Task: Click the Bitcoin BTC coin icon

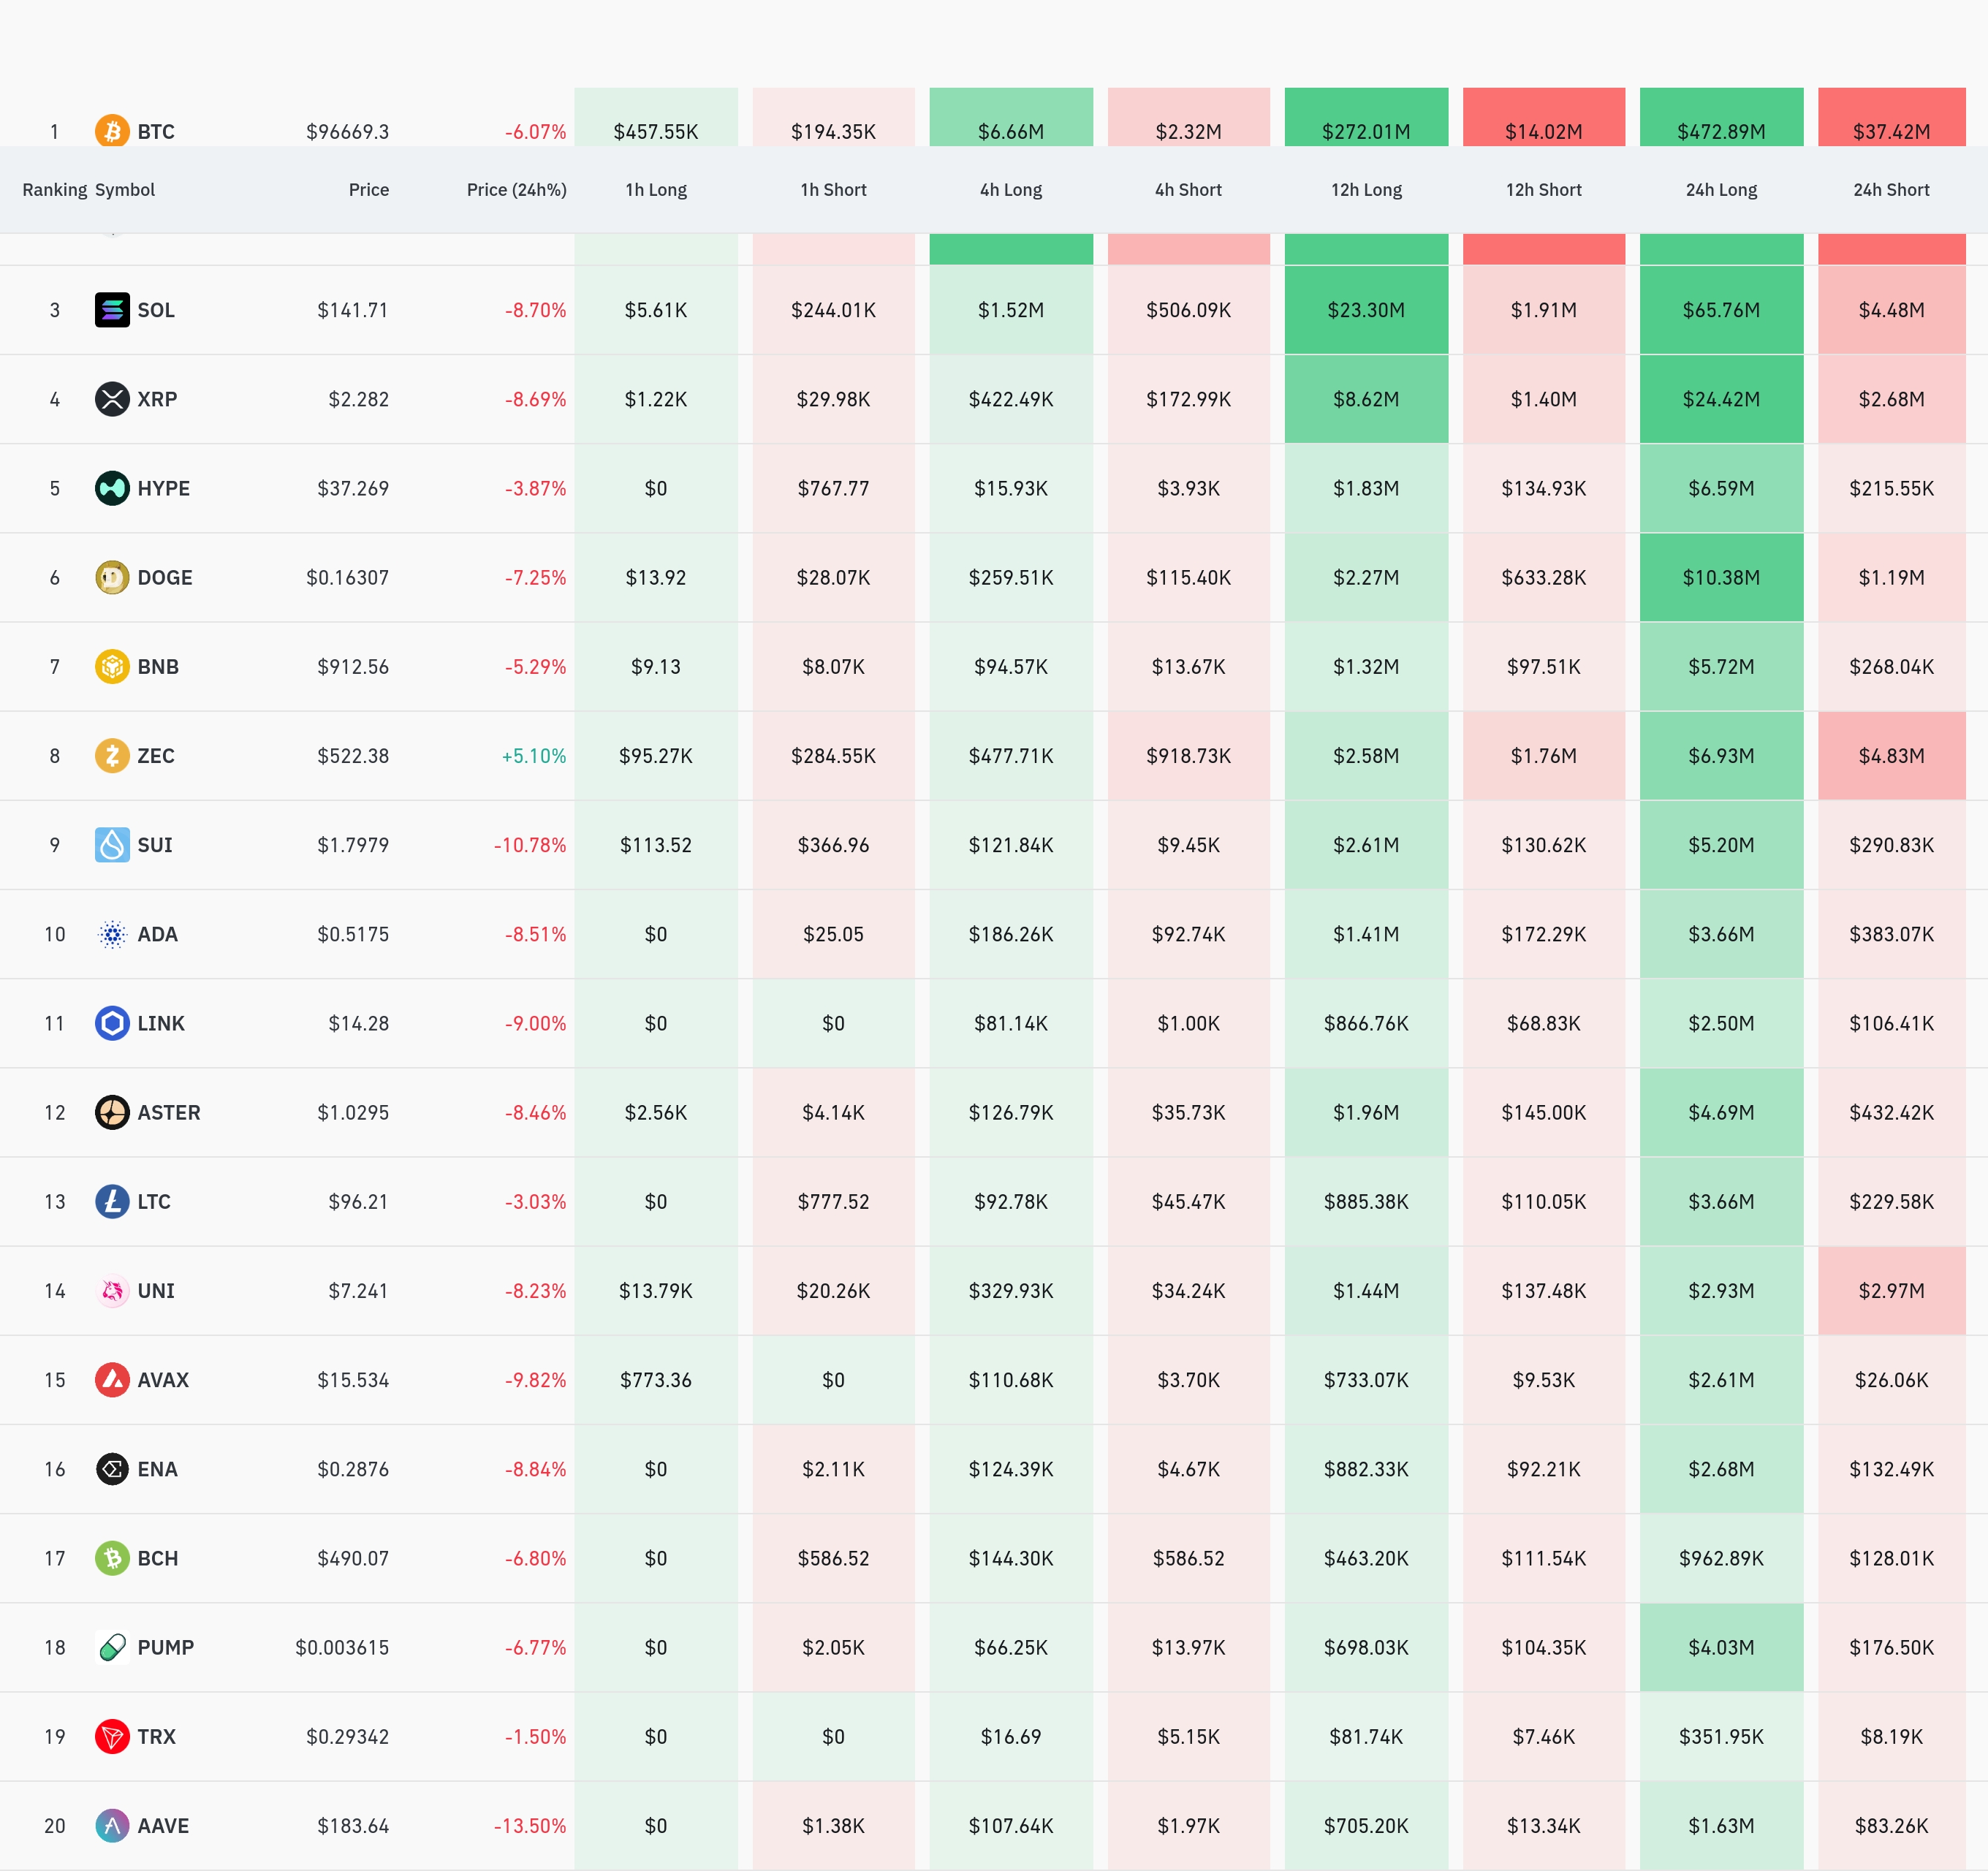Action: [x=112, y=131]
